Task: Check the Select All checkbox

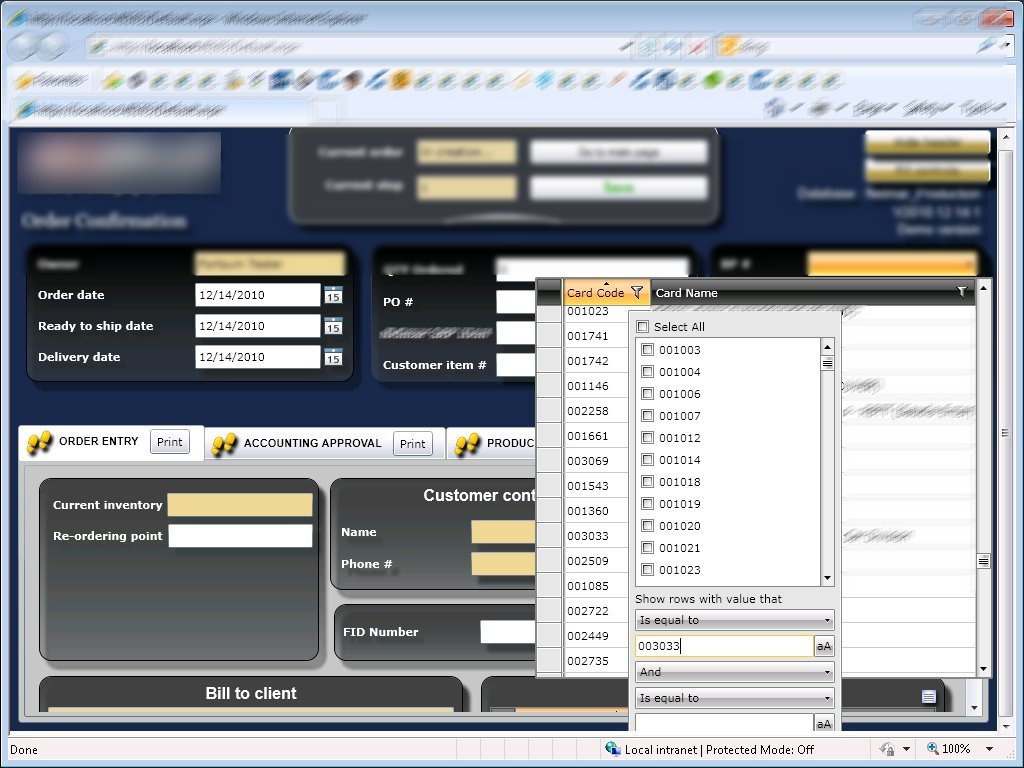Action: point(643,327)
